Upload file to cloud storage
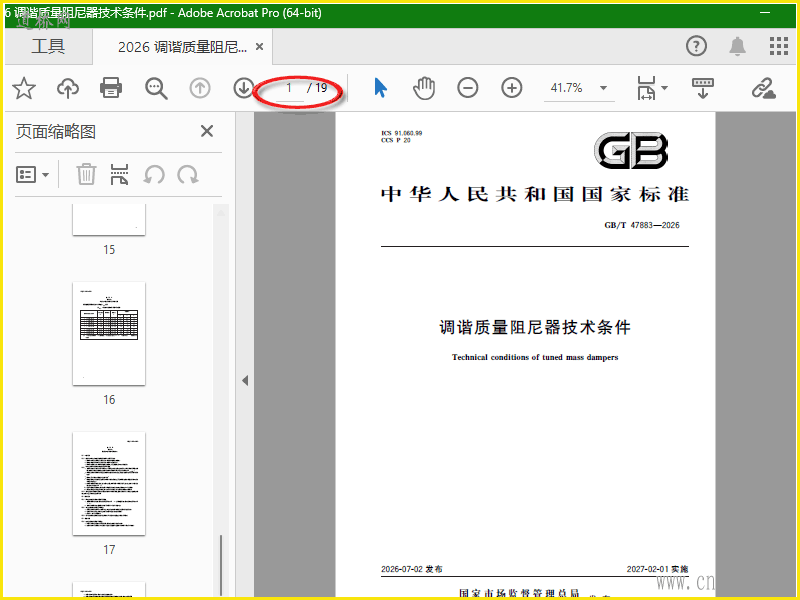The height and width of the screenshot is (600, 800). (x=67, y=88)
